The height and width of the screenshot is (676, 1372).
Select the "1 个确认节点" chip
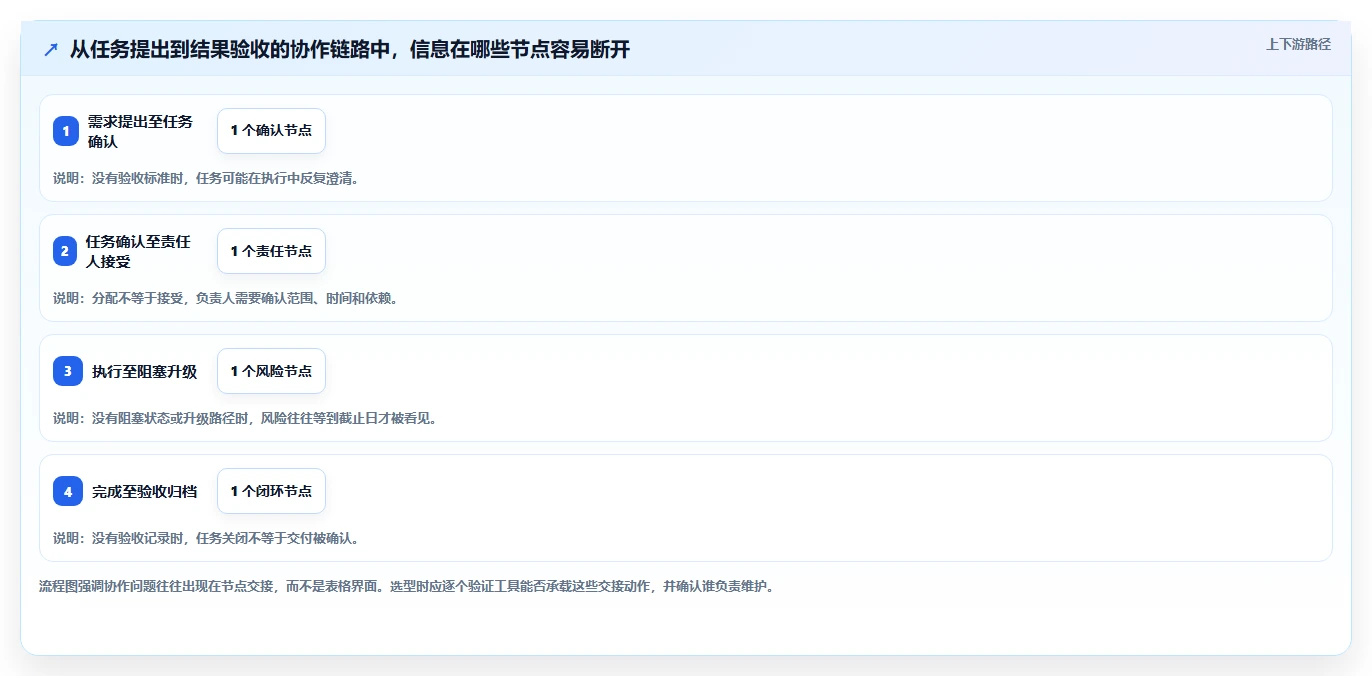click(x=271, y=131)
